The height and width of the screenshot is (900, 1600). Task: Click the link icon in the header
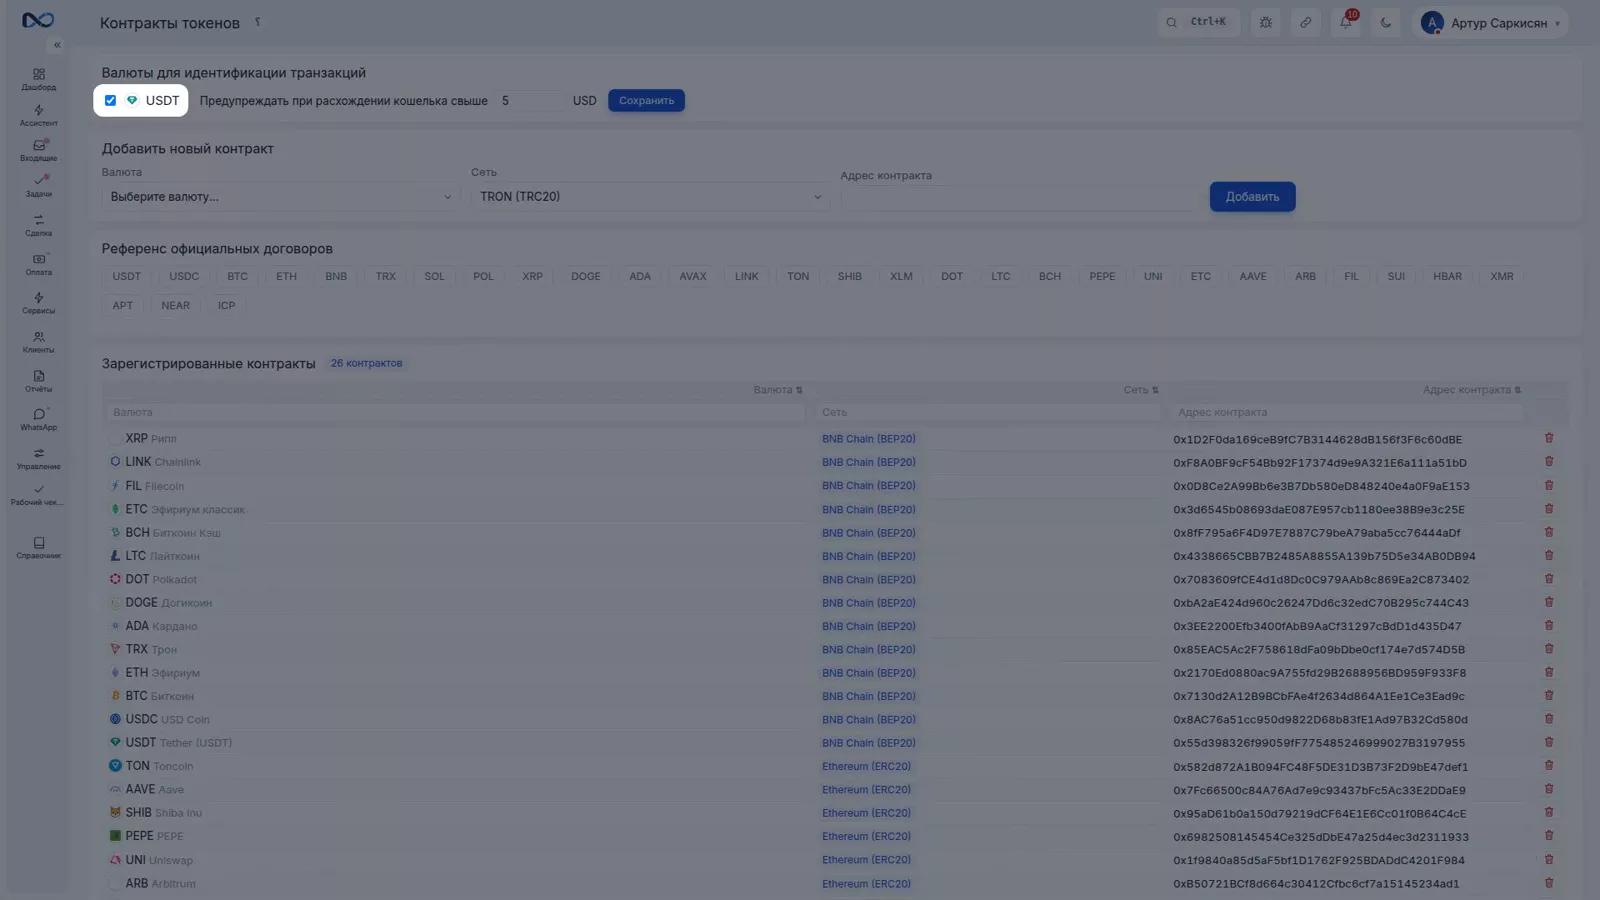1306,22
